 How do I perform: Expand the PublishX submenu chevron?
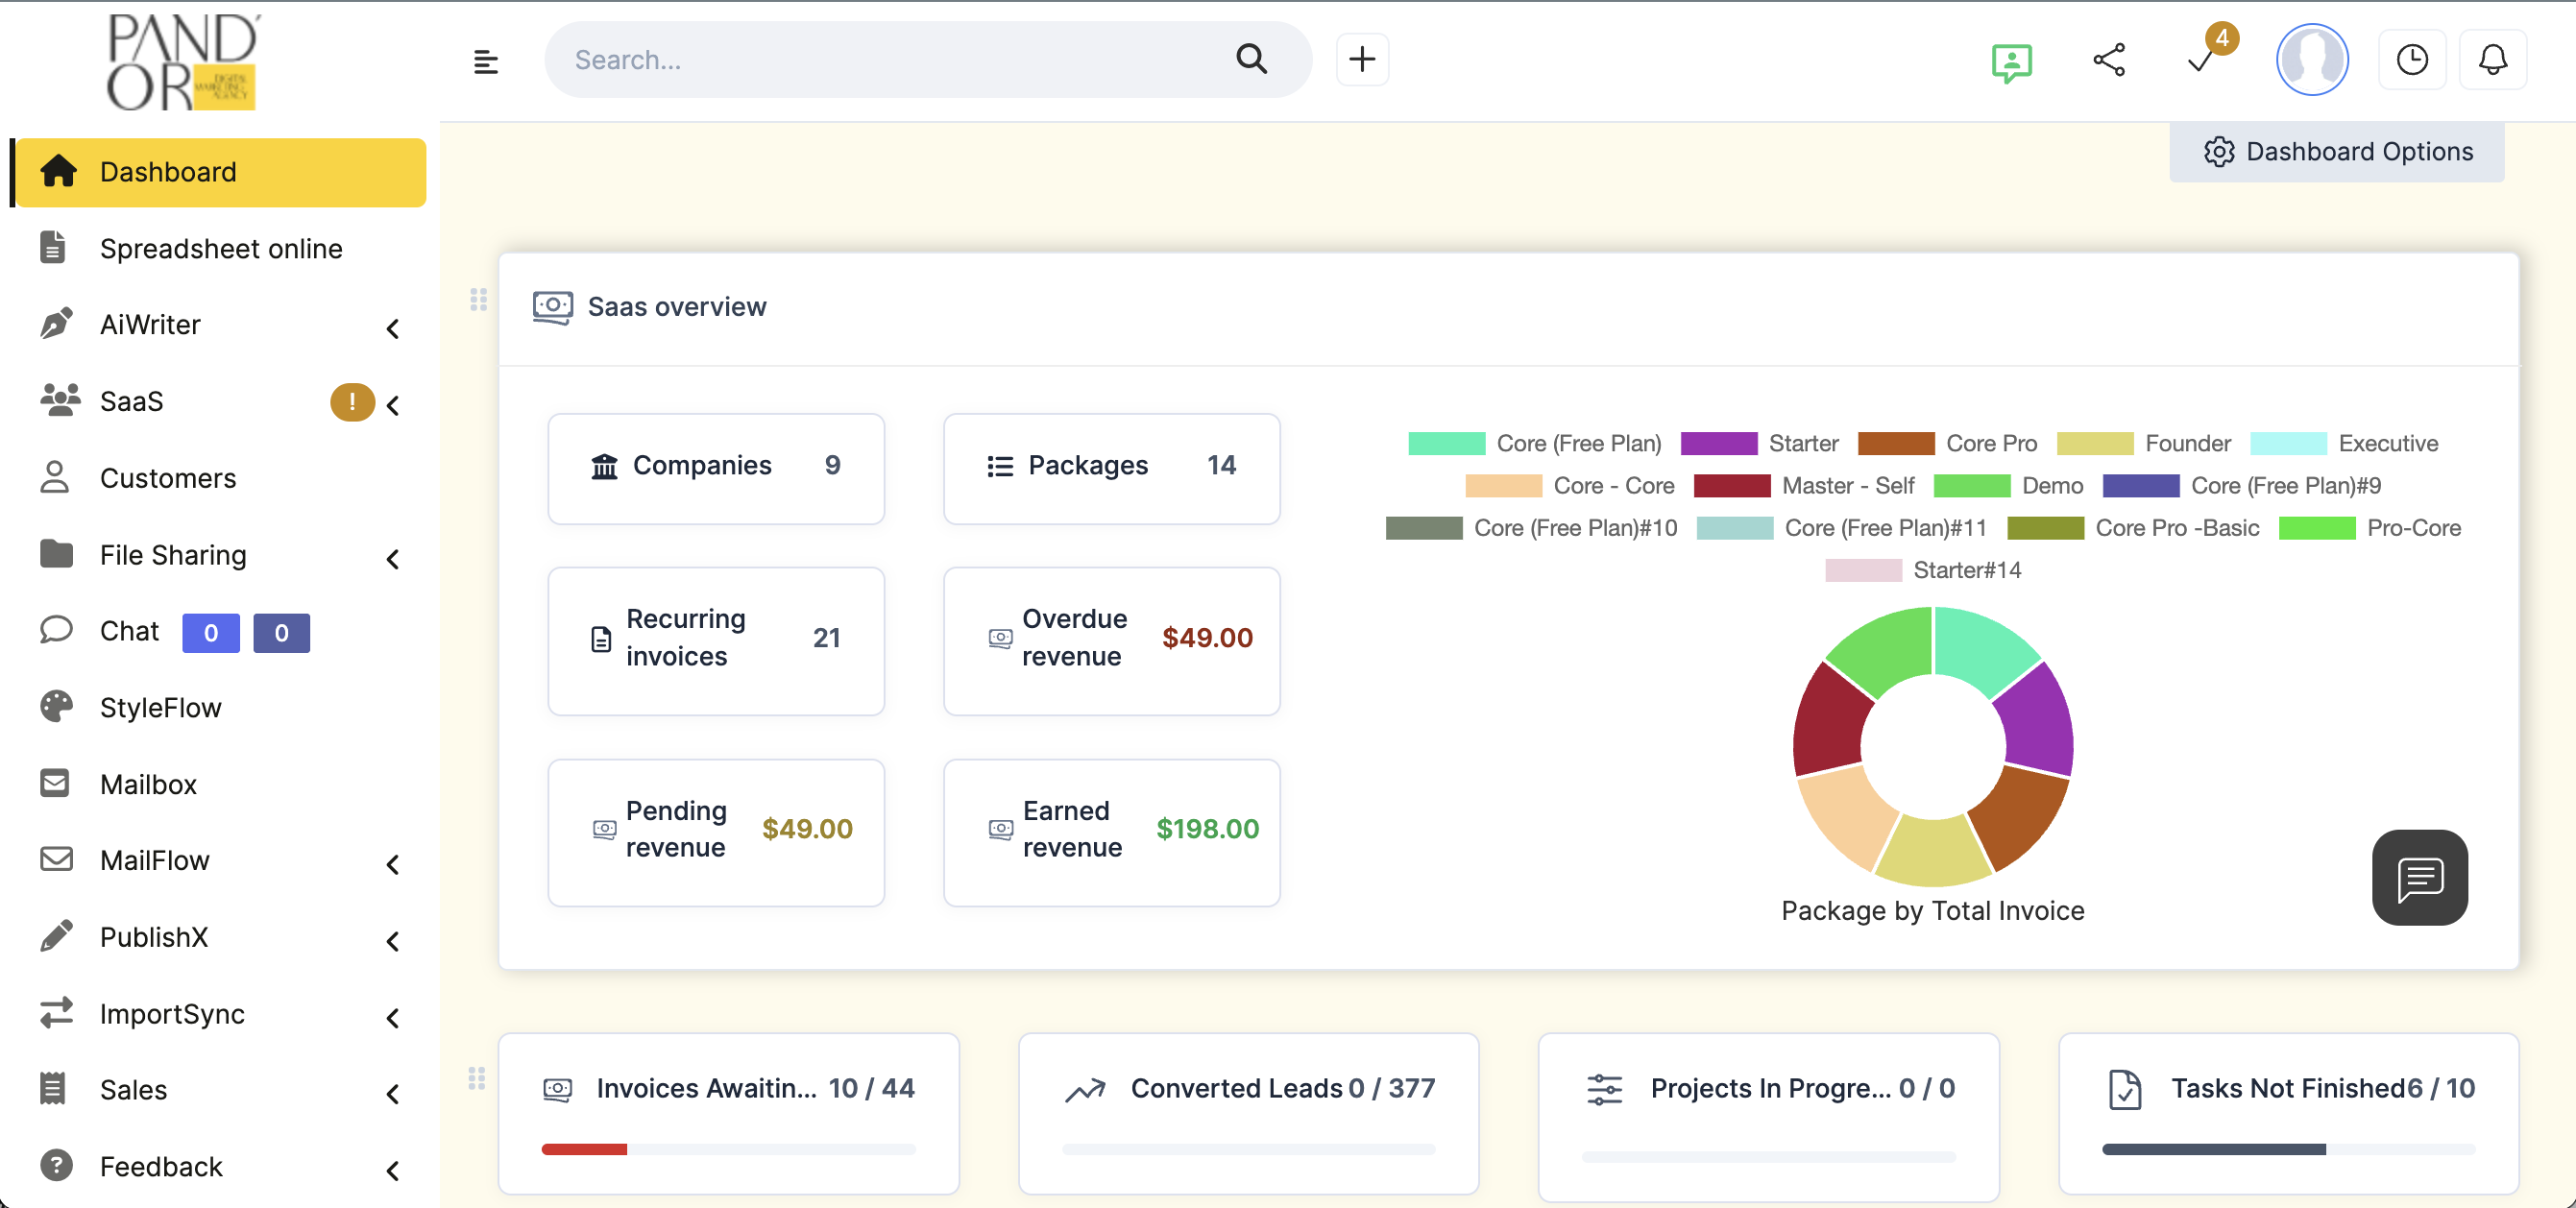click(x=393, y=941)
